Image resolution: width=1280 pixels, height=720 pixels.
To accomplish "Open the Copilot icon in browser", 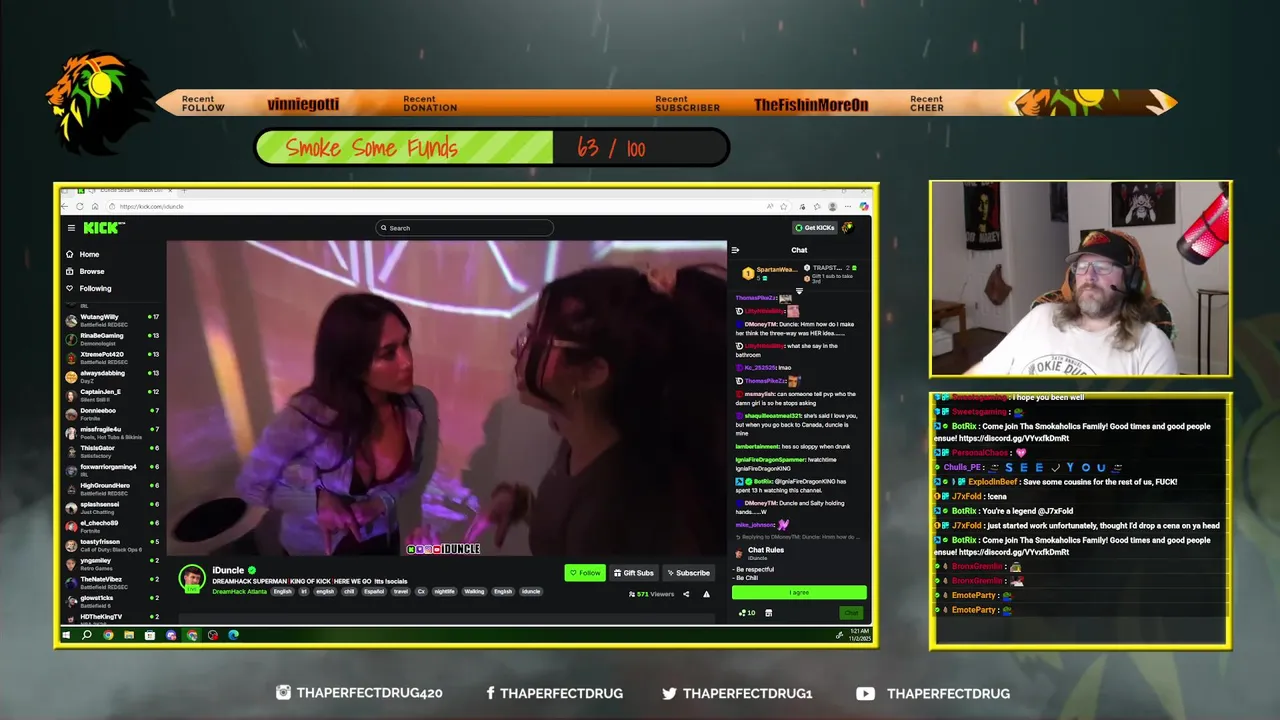I will click(x=864, y=206).
